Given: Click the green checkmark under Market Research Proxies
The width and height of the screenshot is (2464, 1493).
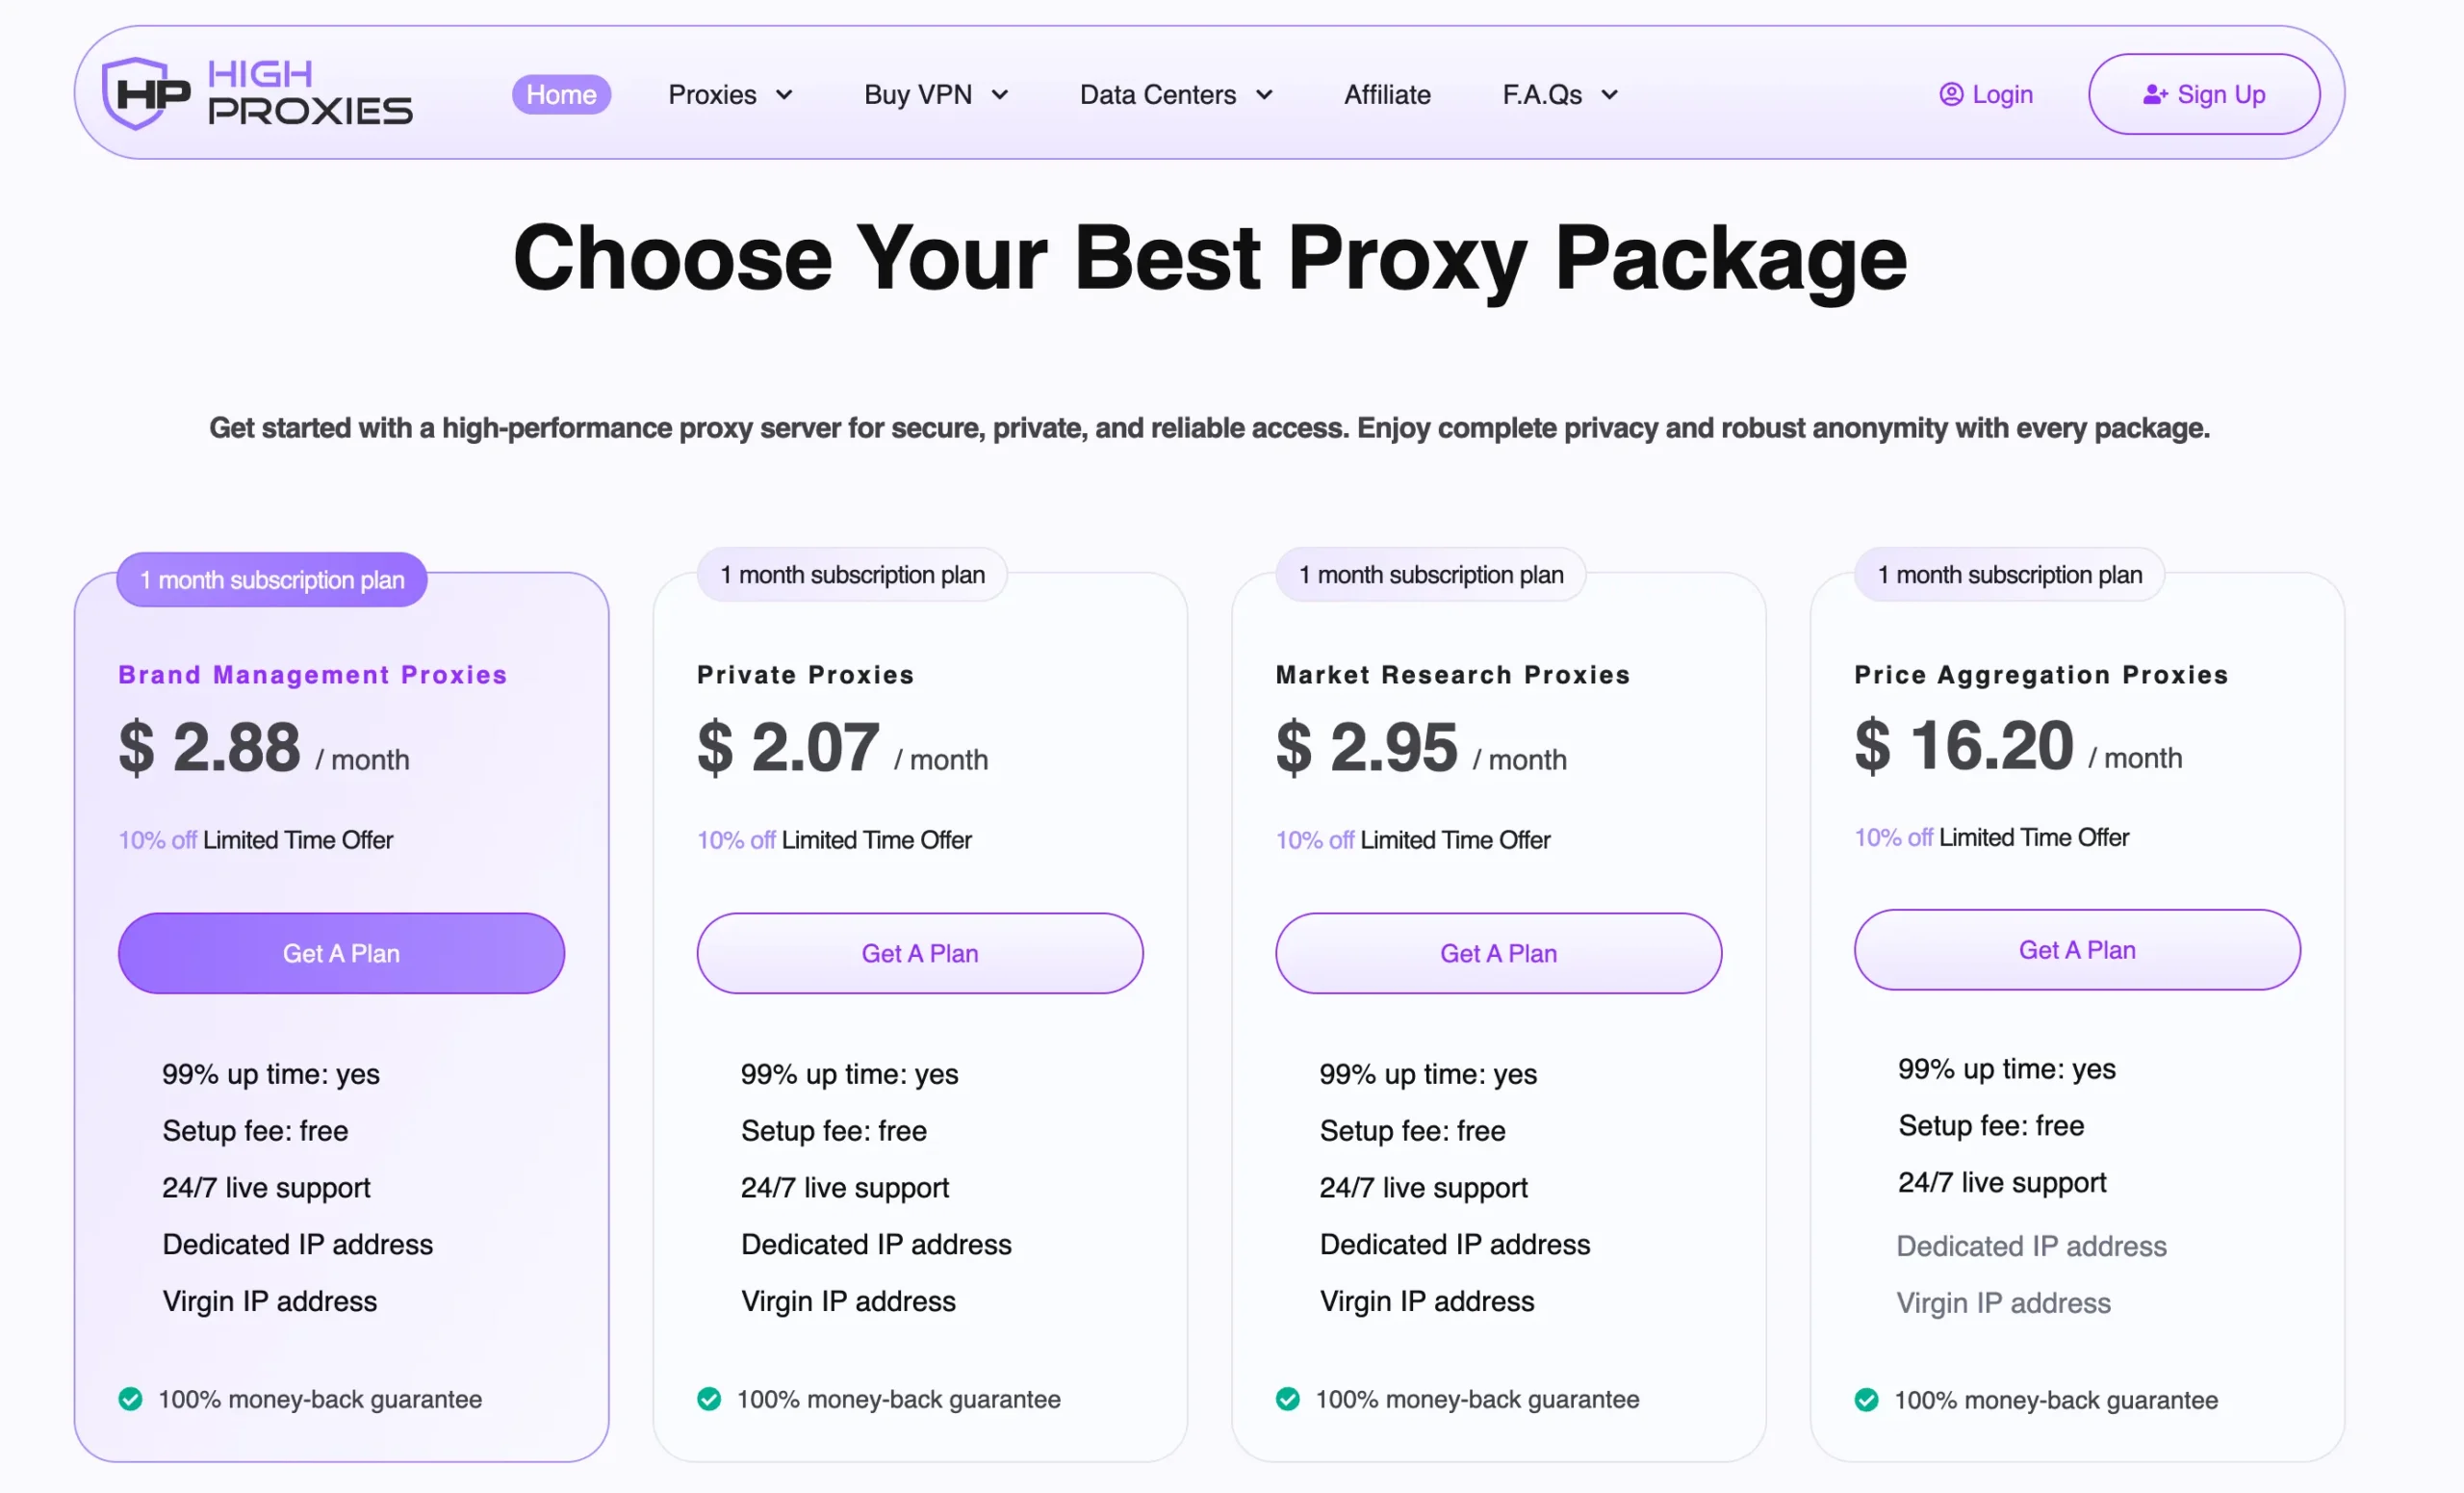Looking at the screenshot, I should pyautogui.click(x=1287, y=1399).
